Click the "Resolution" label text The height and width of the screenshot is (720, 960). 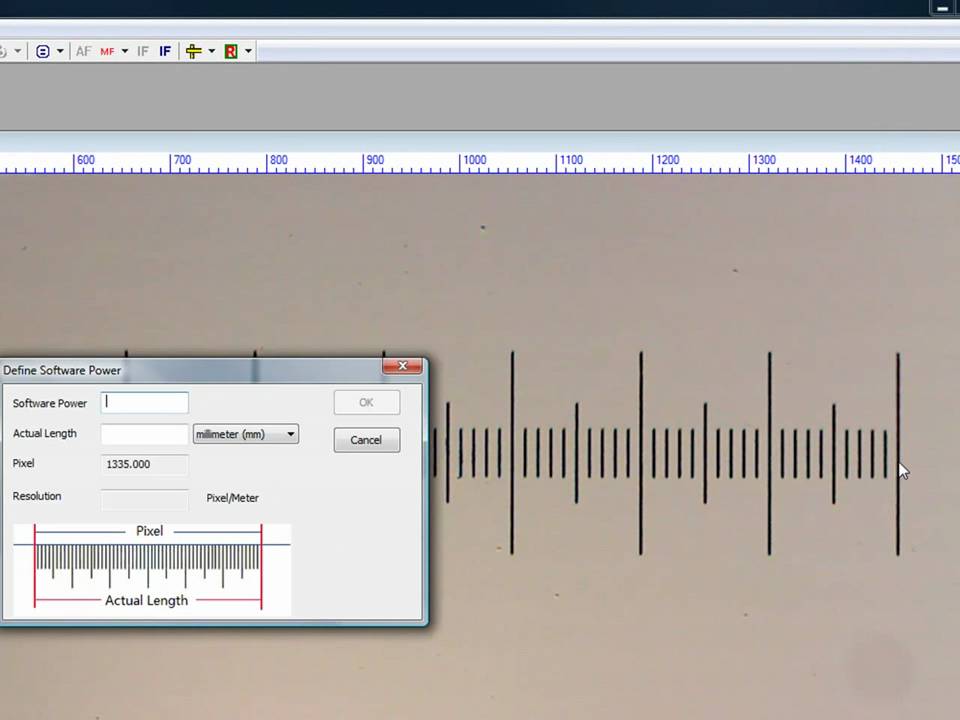37,496
